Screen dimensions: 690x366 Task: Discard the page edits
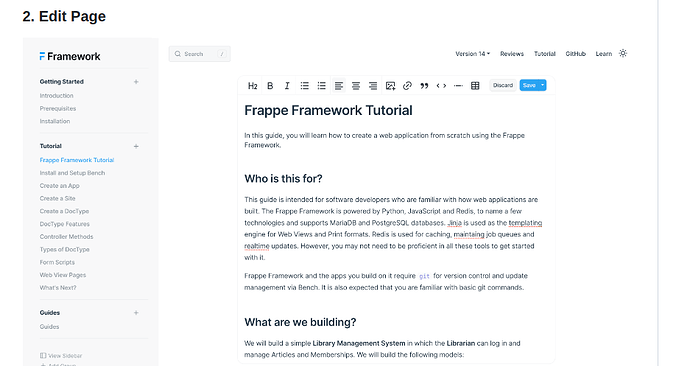[x=503, y=85]
